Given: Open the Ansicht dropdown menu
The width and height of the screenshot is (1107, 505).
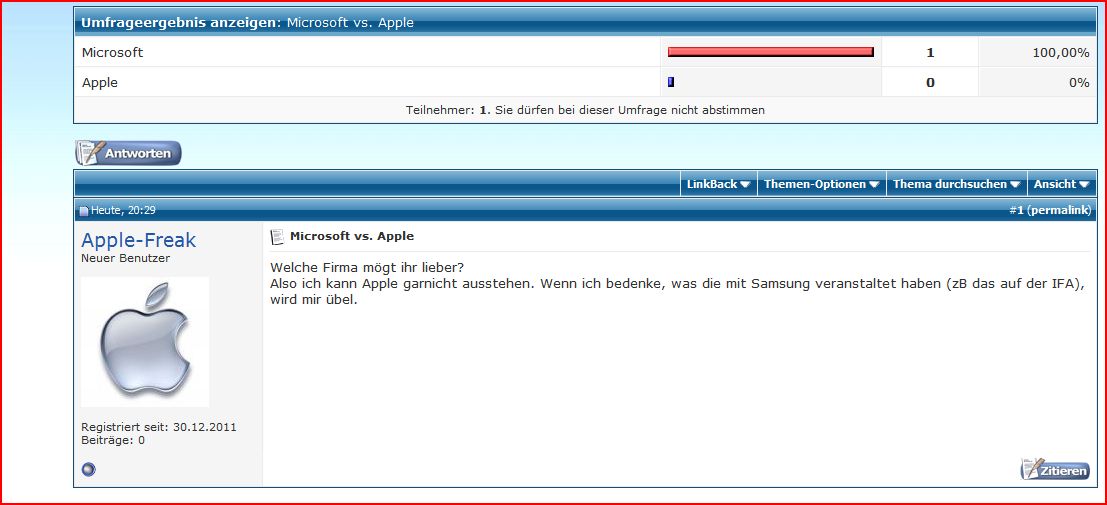Looking at the screenshot, I should 1062,184.
